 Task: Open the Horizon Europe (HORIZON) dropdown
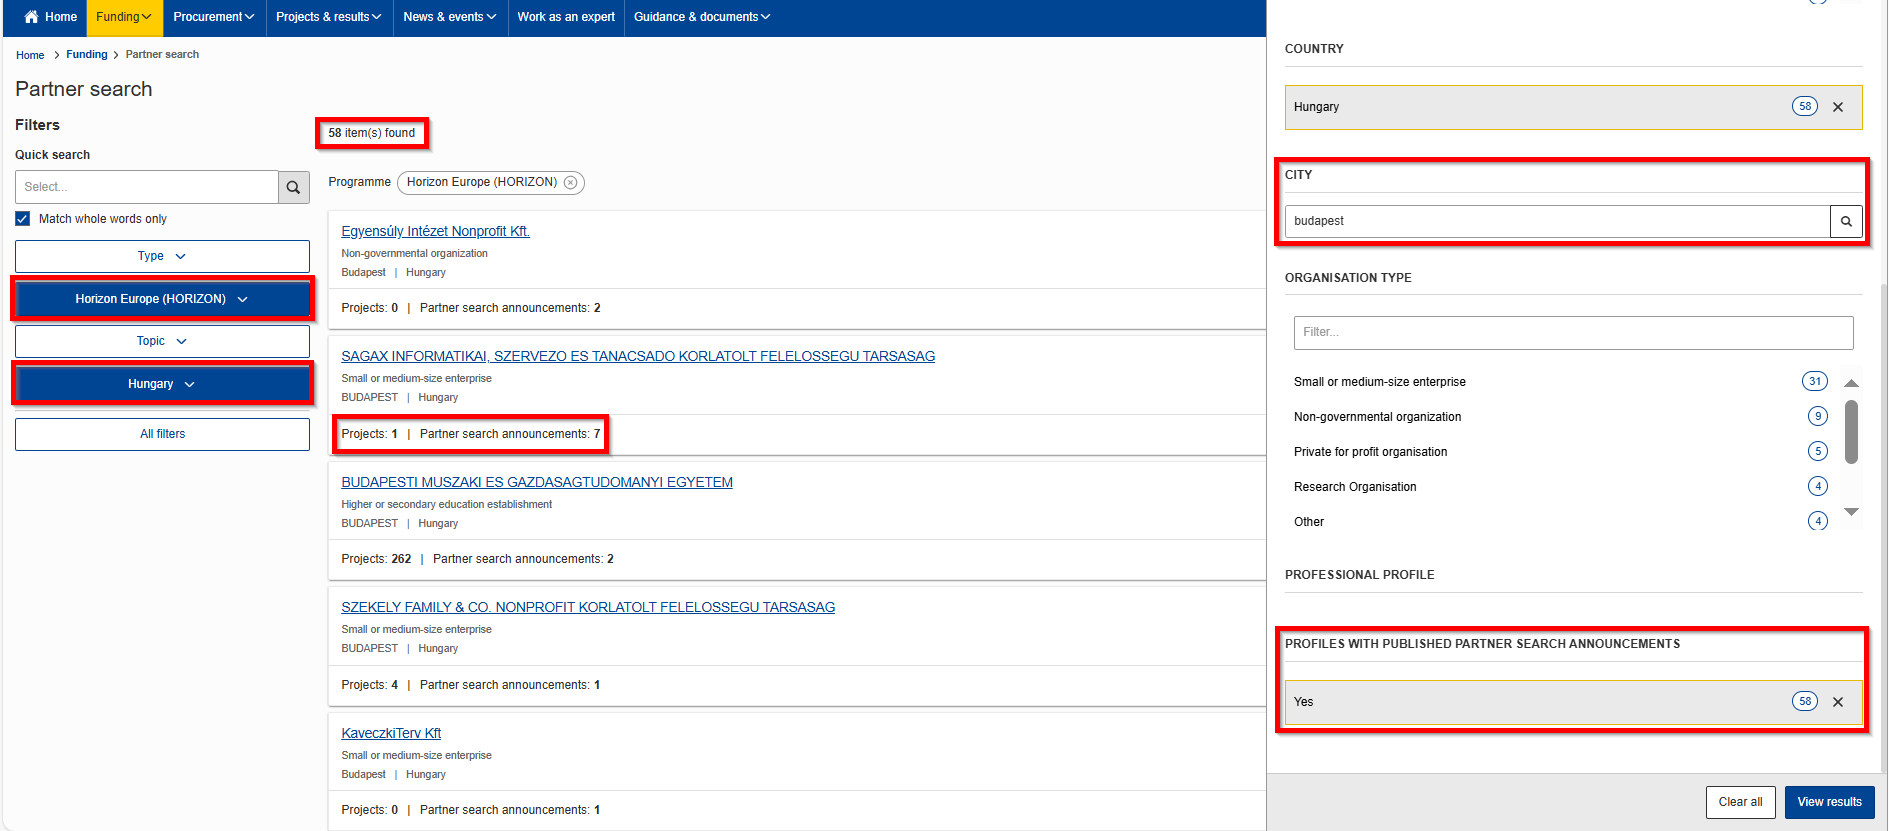[162, 299]
